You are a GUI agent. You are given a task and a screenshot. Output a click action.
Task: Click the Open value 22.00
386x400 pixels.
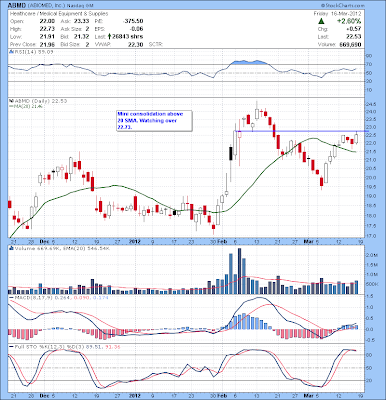(48, 21)
